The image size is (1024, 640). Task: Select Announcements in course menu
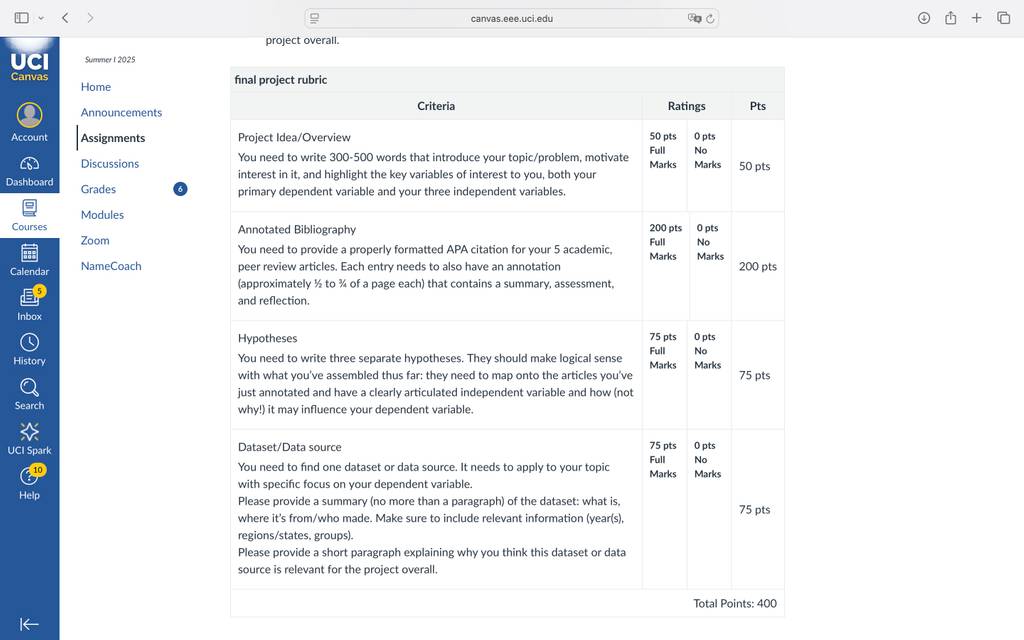tap(121, 112)
